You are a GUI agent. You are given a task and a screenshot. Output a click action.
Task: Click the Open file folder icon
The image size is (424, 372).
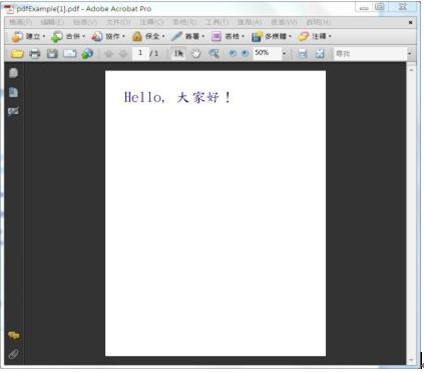tap(17, 53)
